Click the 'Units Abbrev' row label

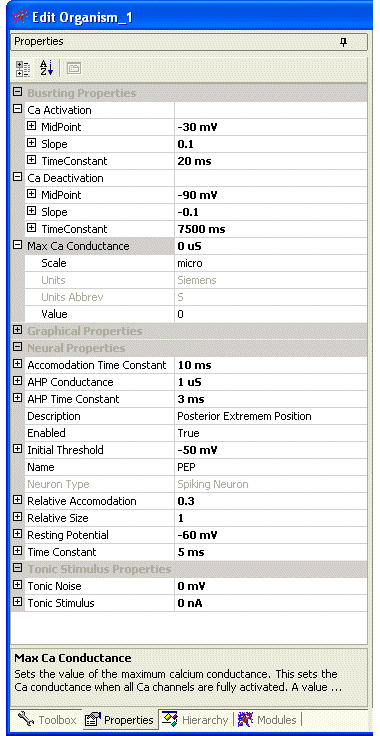tap(72, 297)
